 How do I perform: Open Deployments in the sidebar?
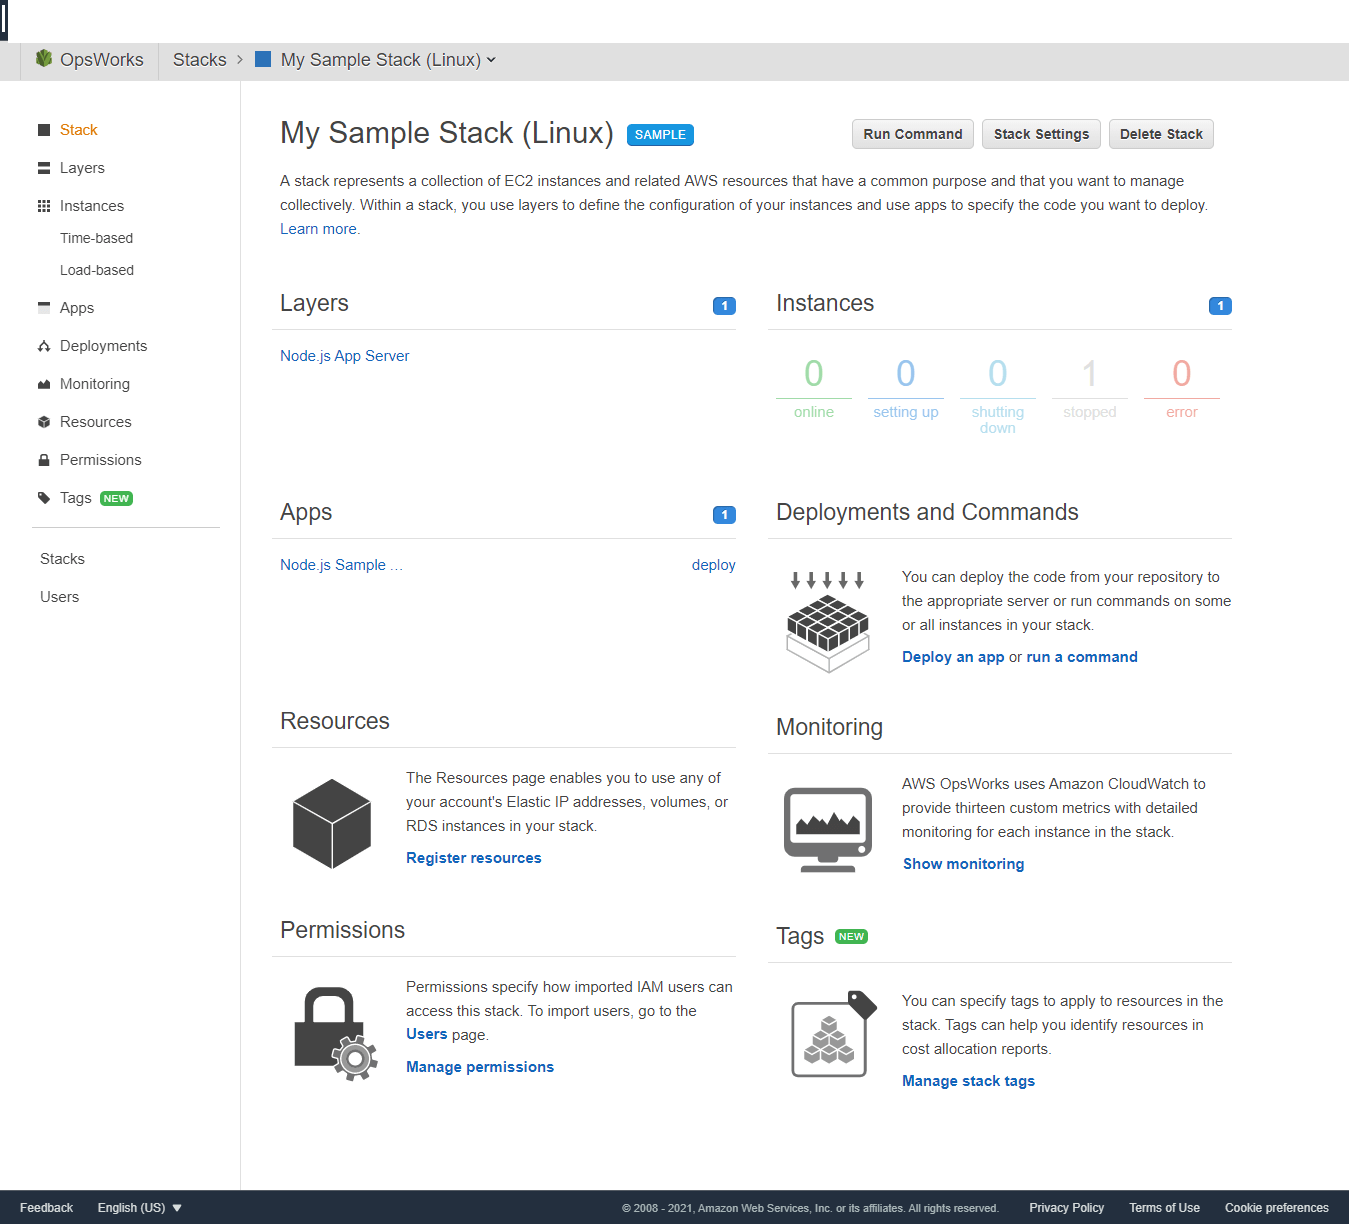click(x=103, y=346)
